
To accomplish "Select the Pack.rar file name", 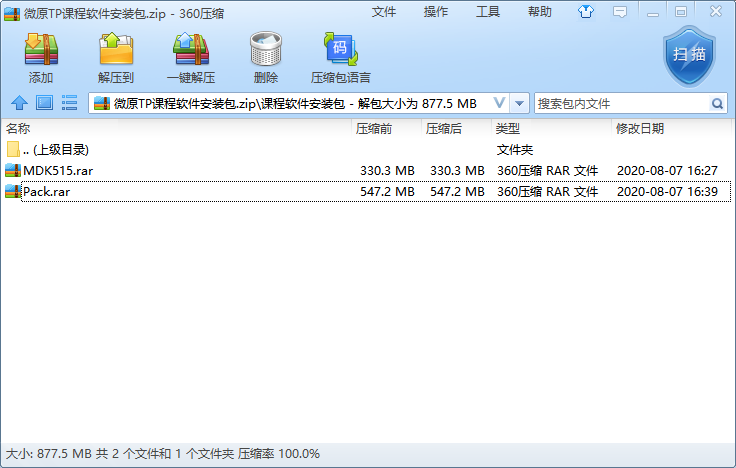I will pos(46,192).
